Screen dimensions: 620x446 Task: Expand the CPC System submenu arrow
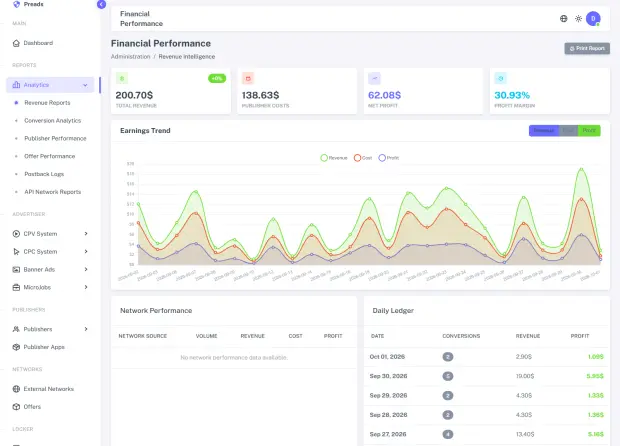[x=86, y=251]
